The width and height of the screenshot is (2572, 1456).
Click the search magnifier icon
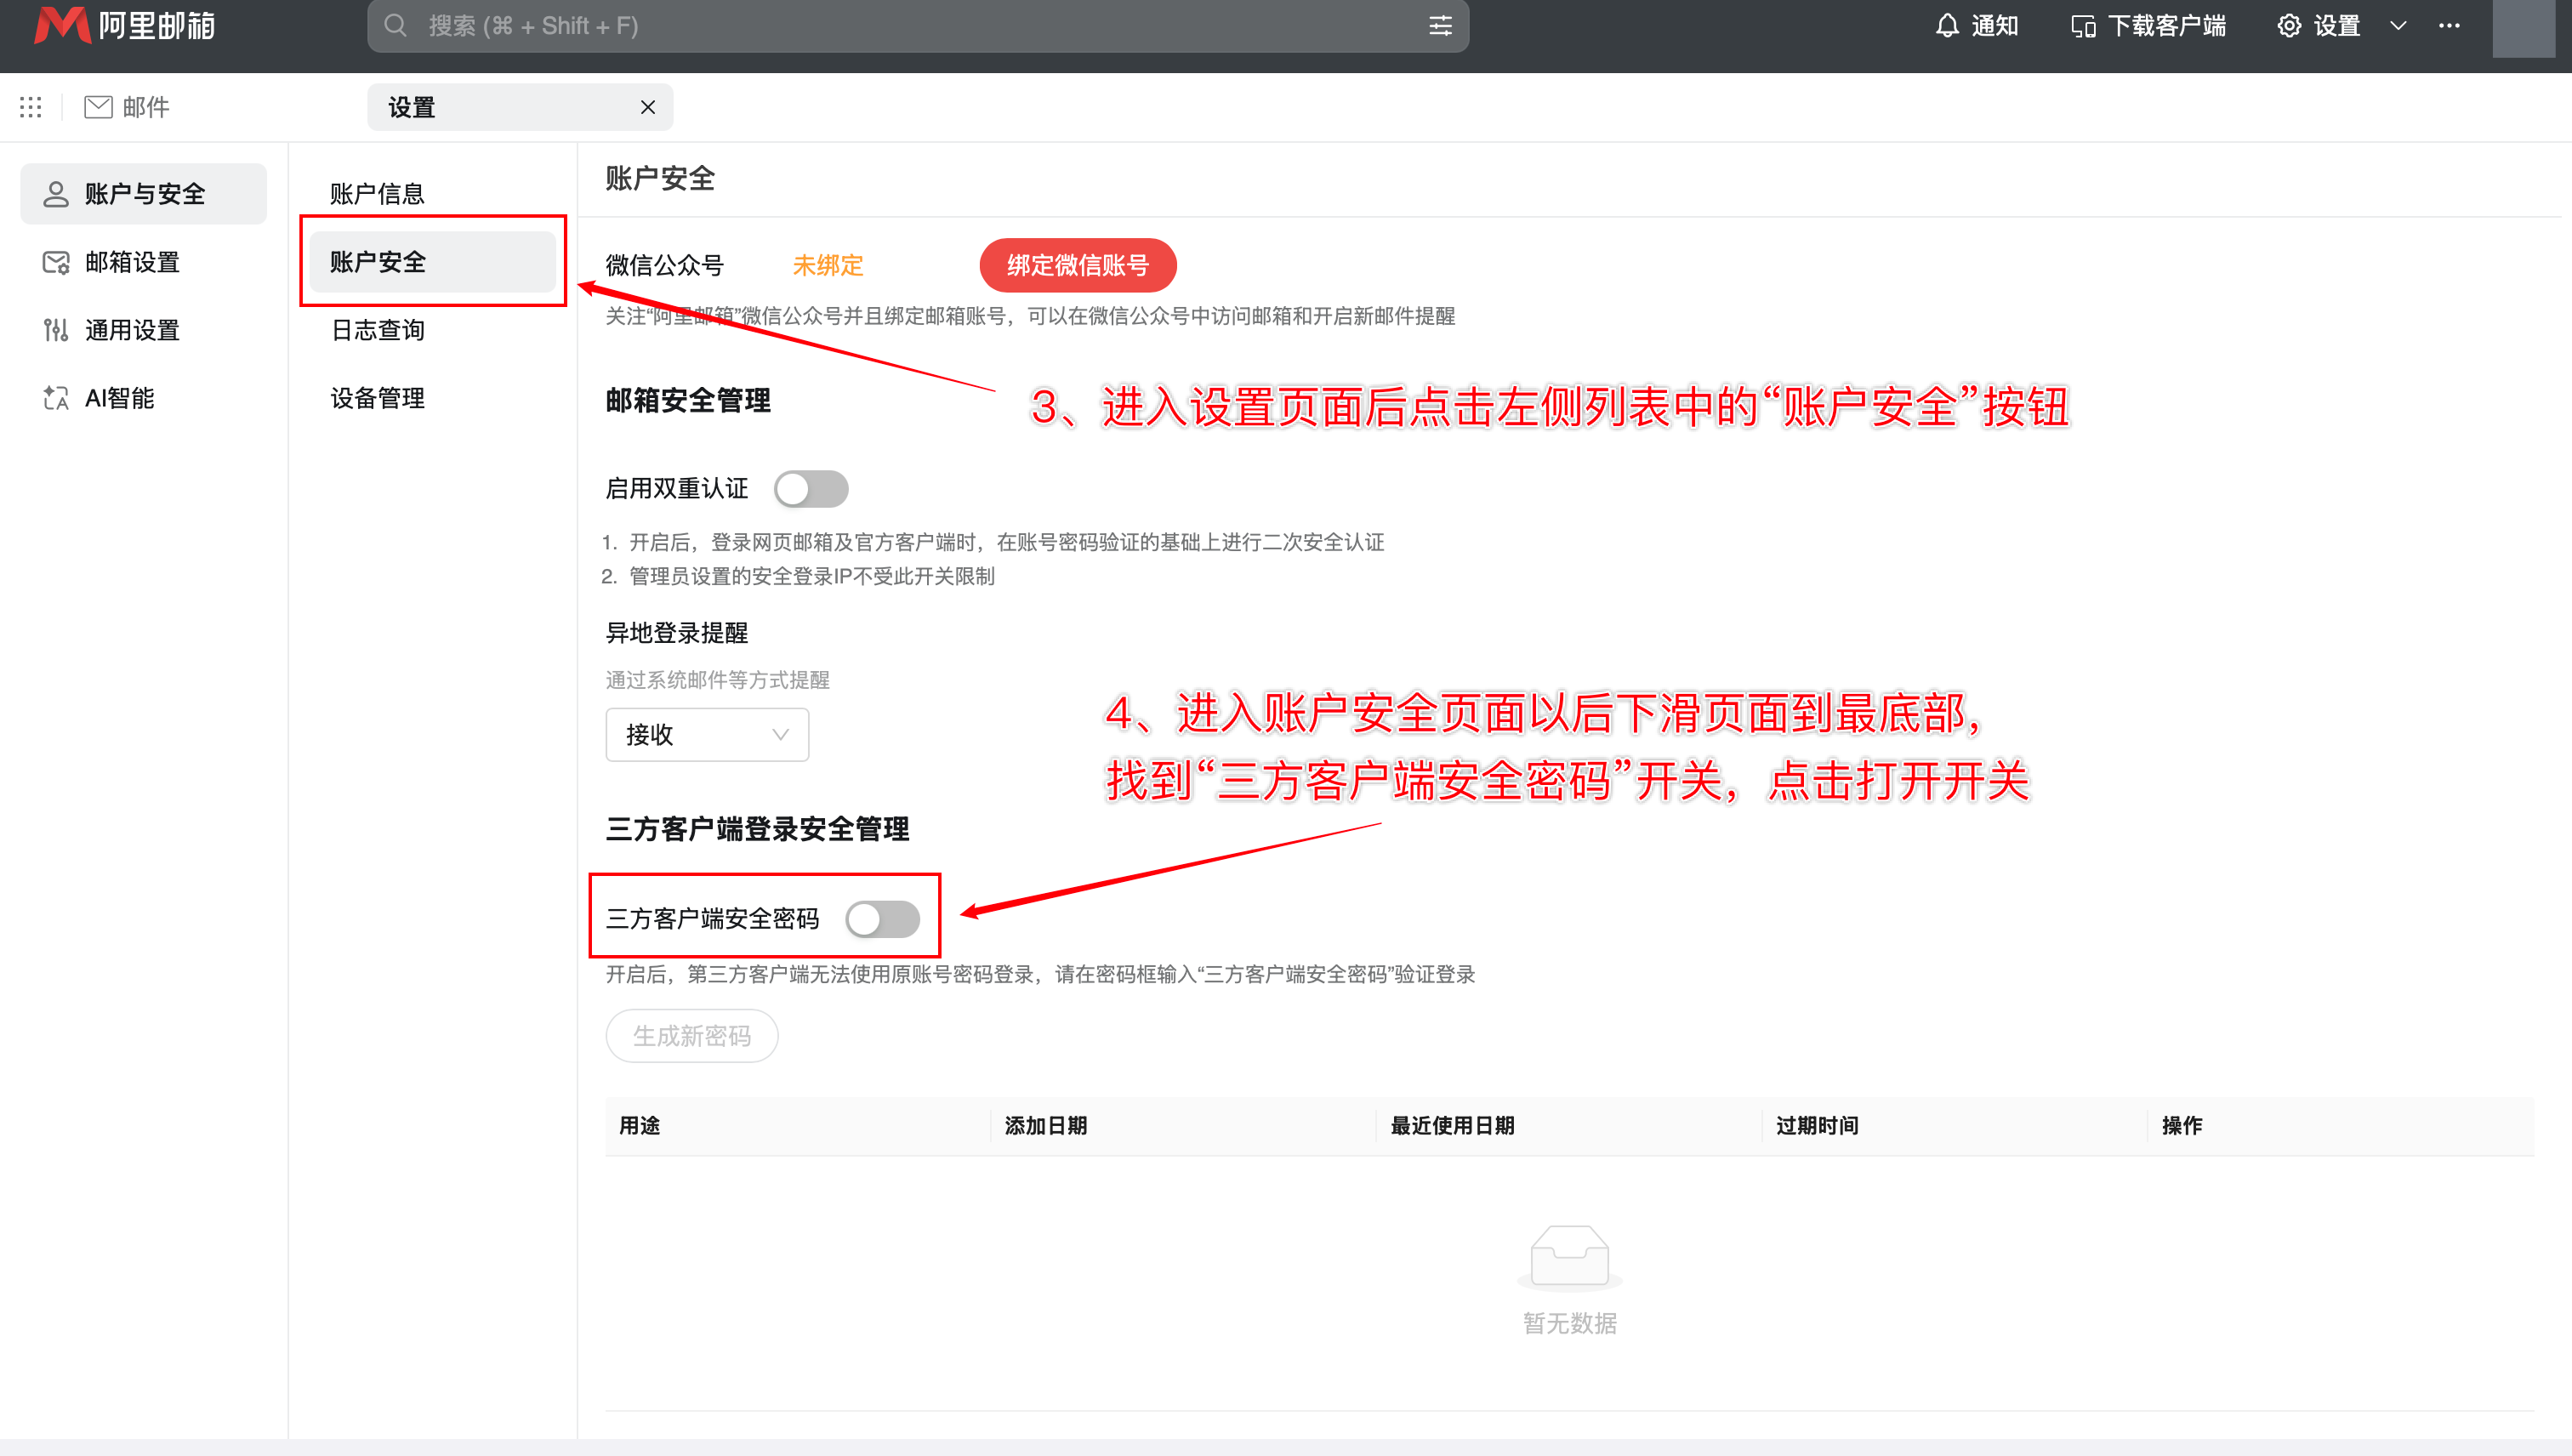396,25
